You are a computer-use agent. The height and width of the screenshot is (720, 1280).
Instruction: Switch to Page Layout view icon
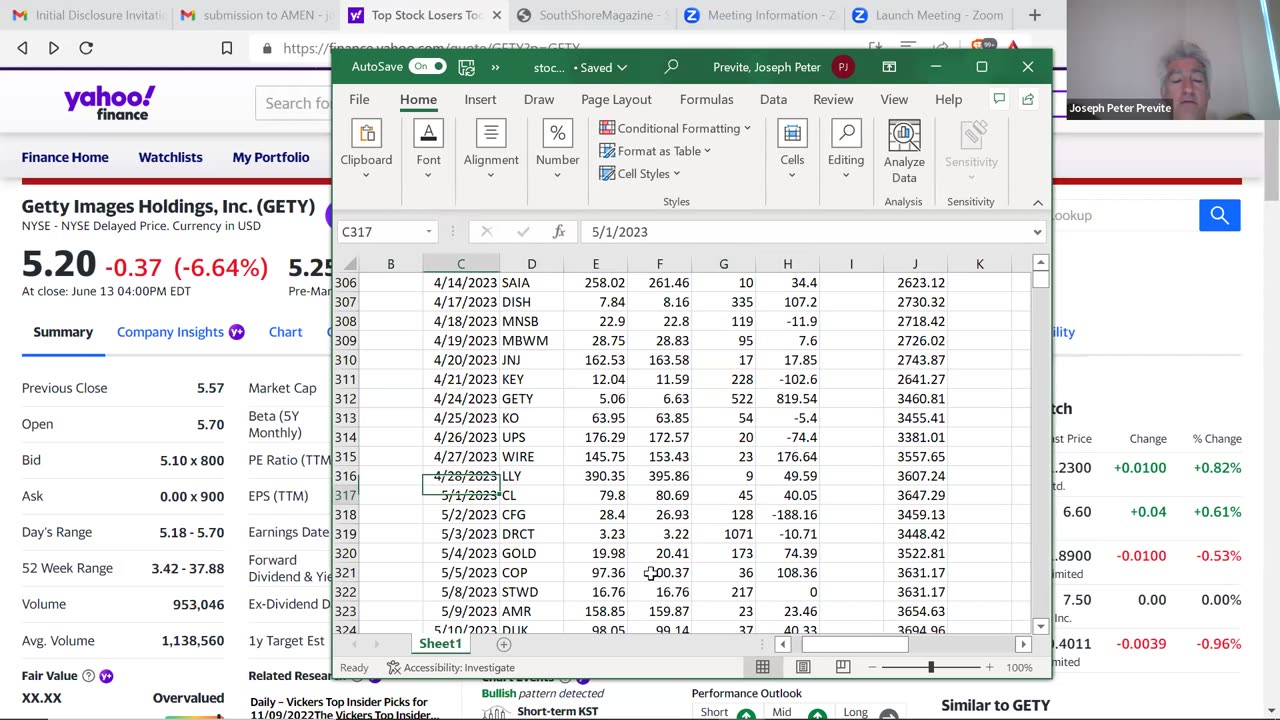click(x=803, y=667)
